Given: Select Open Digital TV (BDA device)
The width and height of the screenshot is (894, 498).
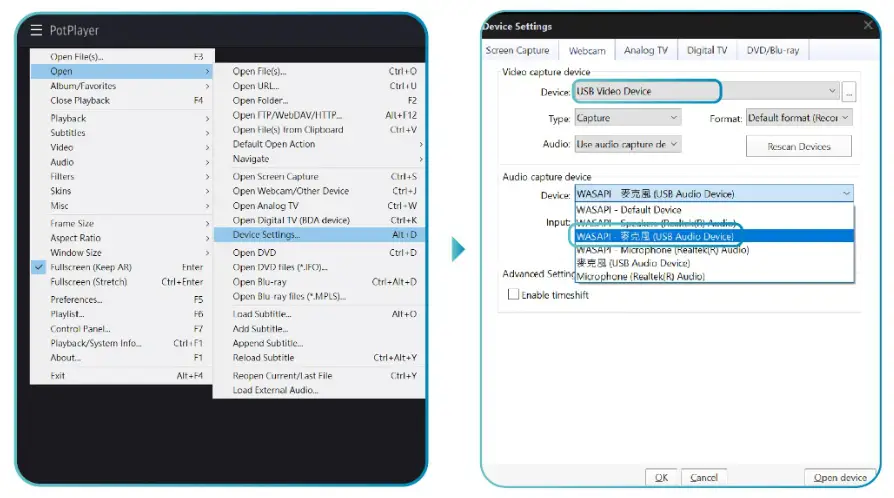Looking at the screenshot, I should (x=319, y=220).
